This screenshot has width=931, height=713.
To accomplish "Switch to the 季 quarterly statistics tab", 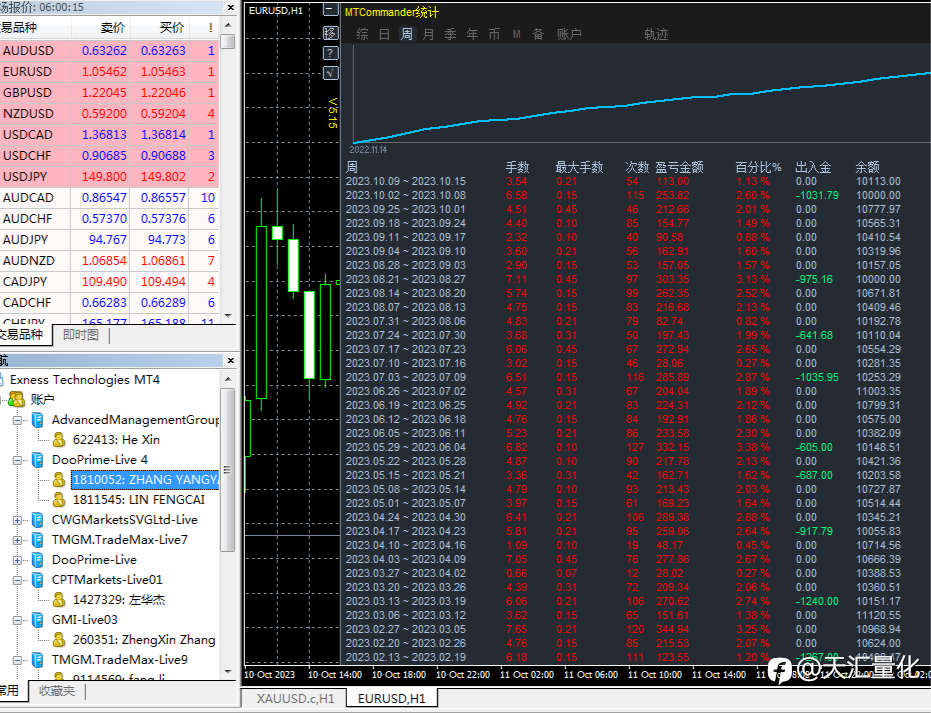I will (x=450, y=34).
